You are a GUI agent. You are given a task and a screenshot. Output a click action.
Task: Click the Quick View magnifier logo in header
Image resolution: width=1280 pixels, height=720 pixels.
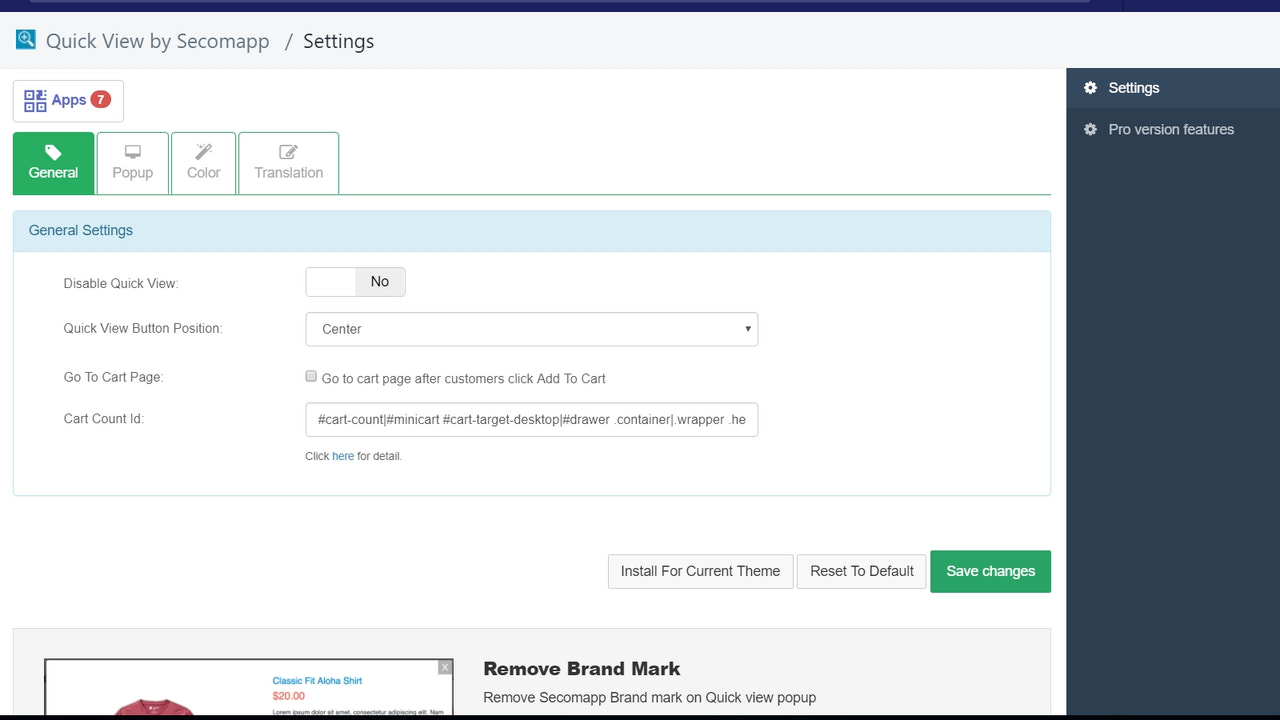(x=25, y=38)
